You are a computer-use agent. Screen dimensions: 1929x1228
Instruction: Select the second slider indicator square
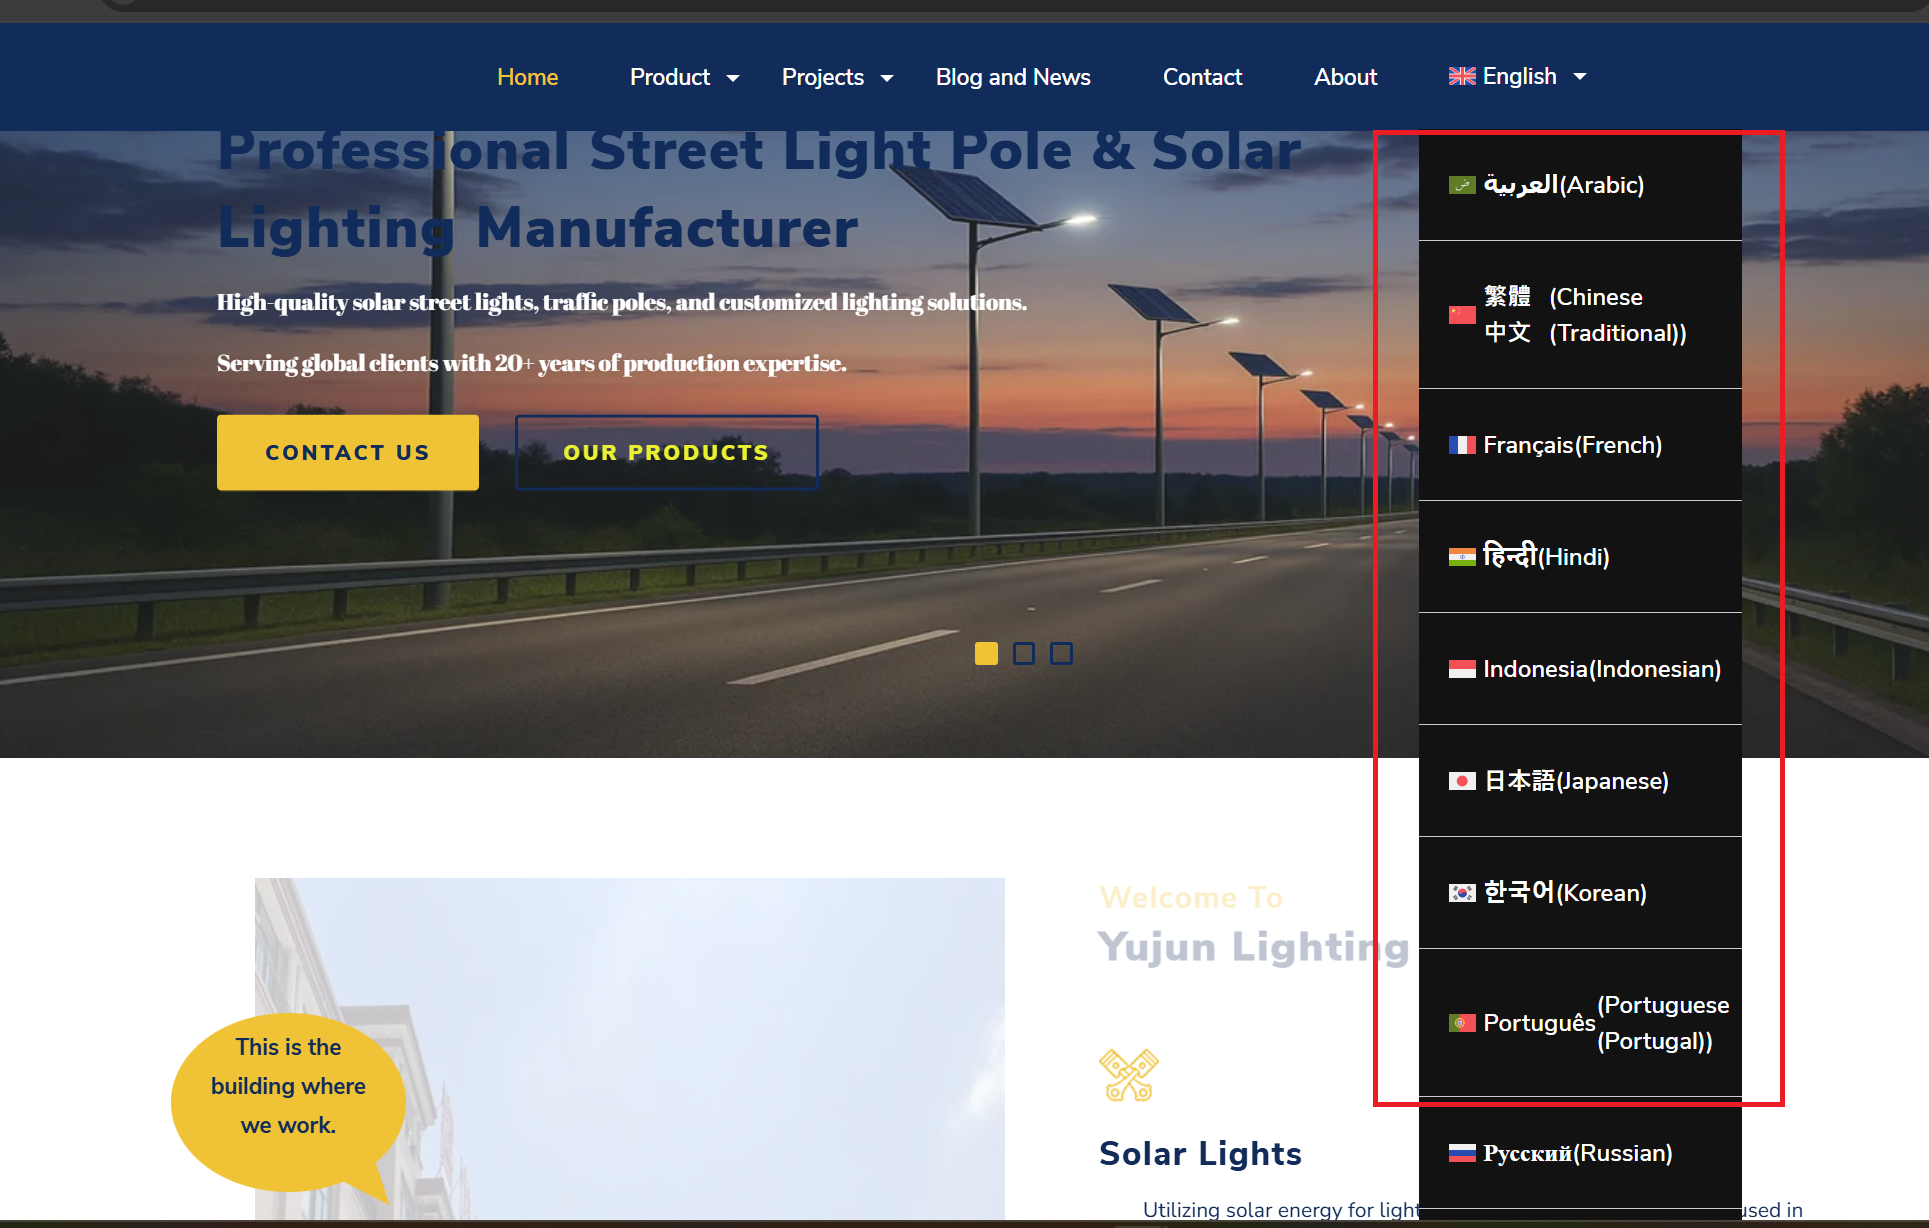(1024, 654)
